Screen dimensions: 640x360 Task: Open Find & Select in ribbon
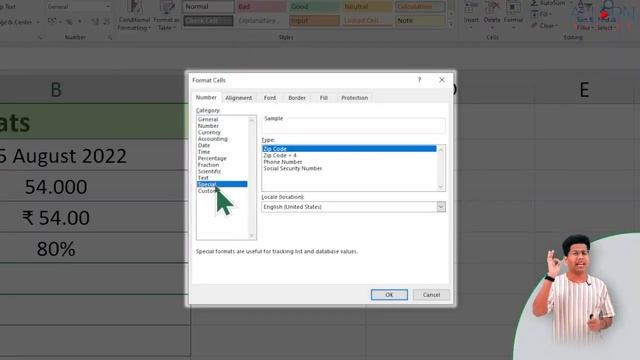[x=606, y=16]
